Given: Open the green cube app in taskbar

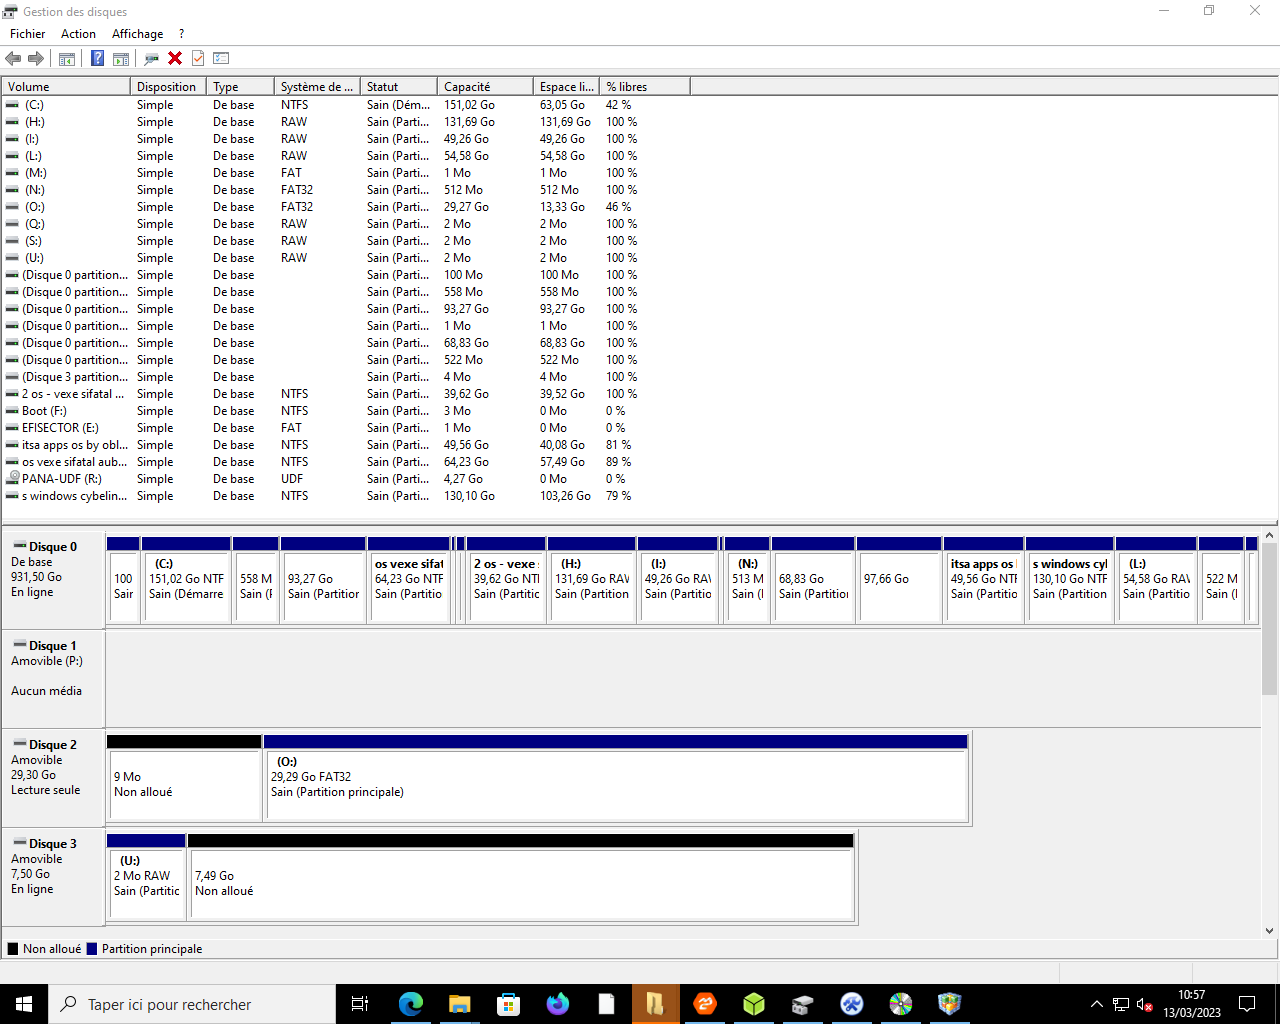Looking at the screenshot, I should 754,1004.
